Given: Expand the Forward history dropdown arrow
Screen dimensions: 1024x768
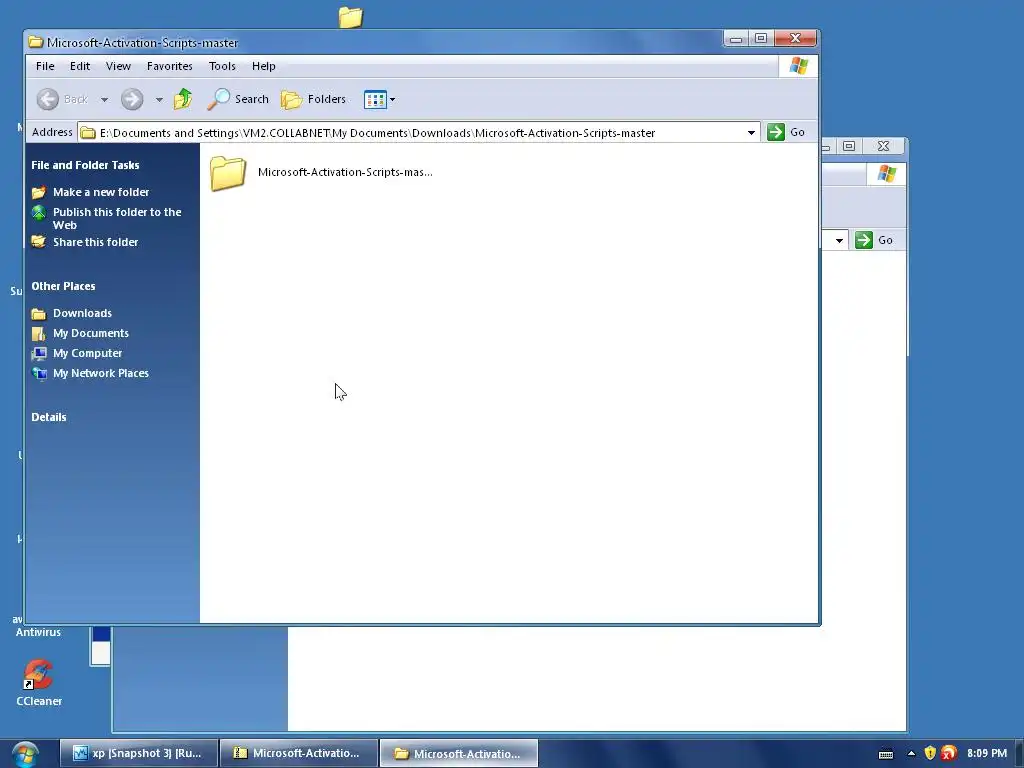Looking at the screenshot, I should [x=159, y=100].
